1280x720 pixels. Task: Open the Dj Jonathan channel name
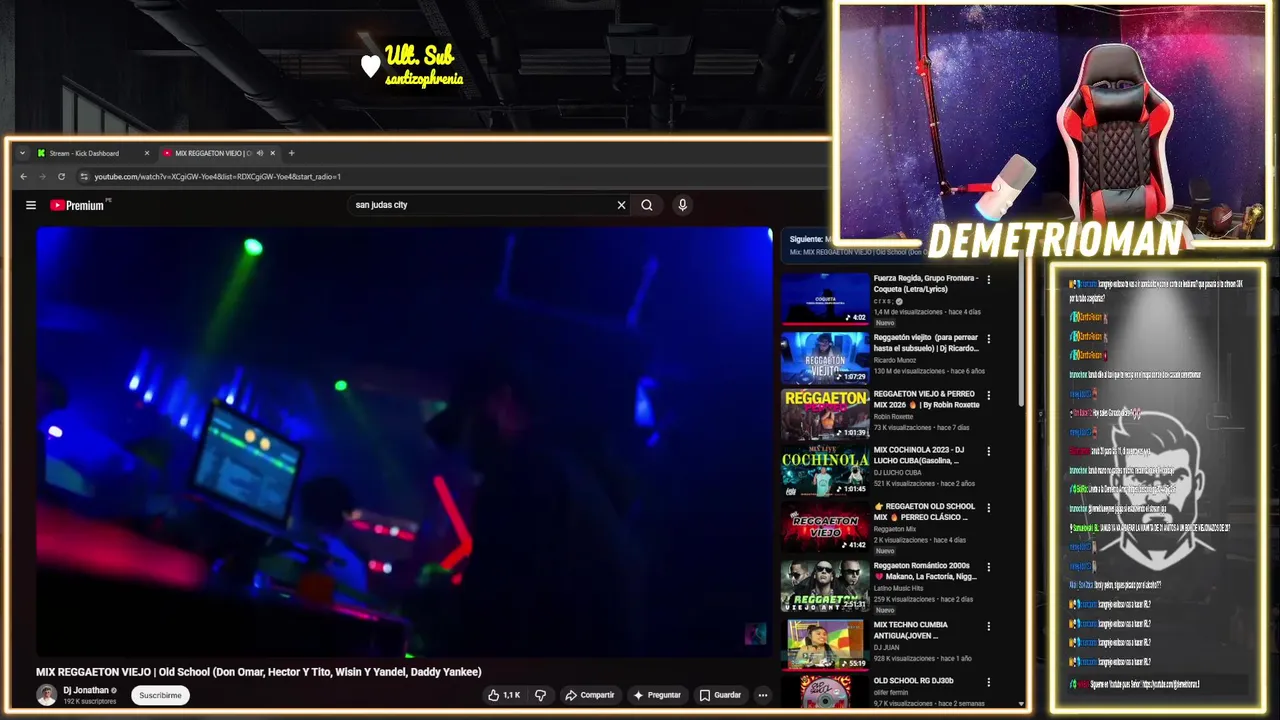[x=86, y=690]
